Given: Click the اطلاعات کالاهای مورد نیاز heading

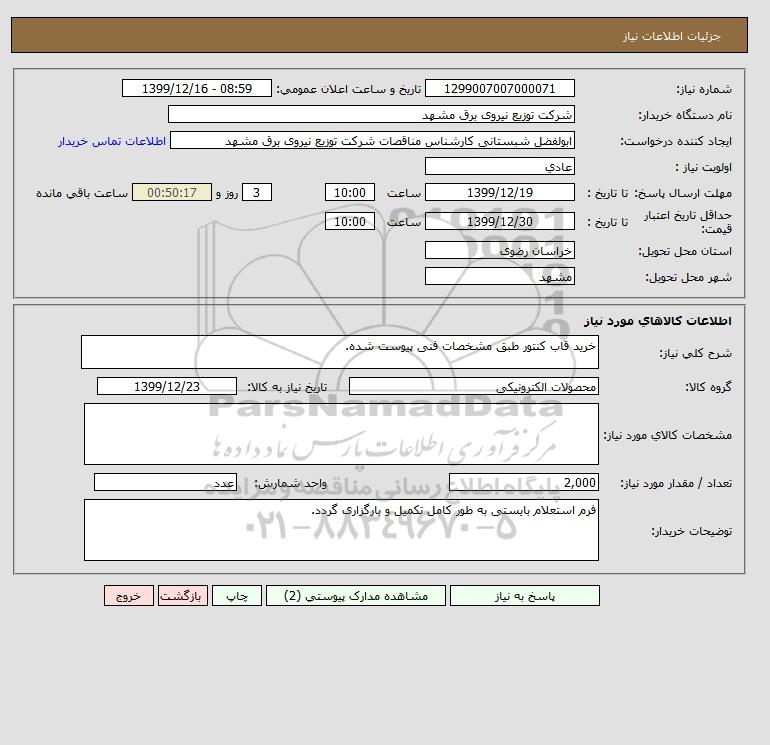Looking at the screenshot, I should 658,321.
